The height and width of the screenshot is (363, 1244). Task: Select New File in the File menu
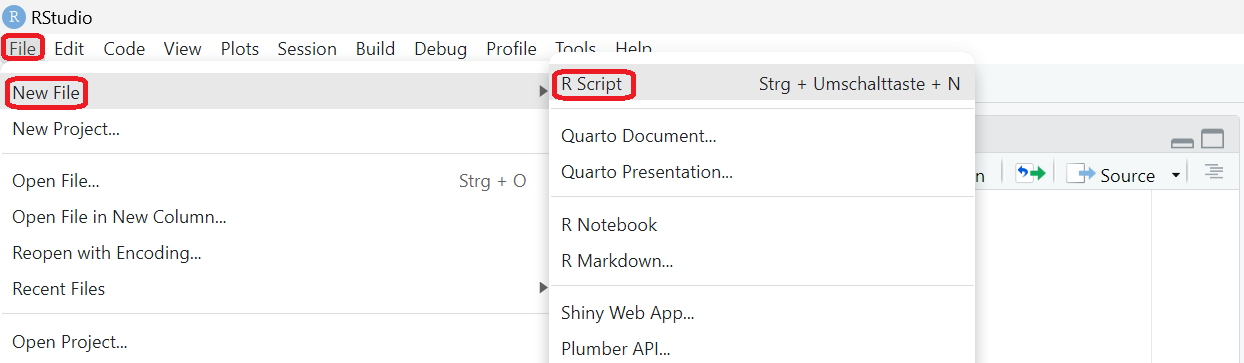point(275,92)
